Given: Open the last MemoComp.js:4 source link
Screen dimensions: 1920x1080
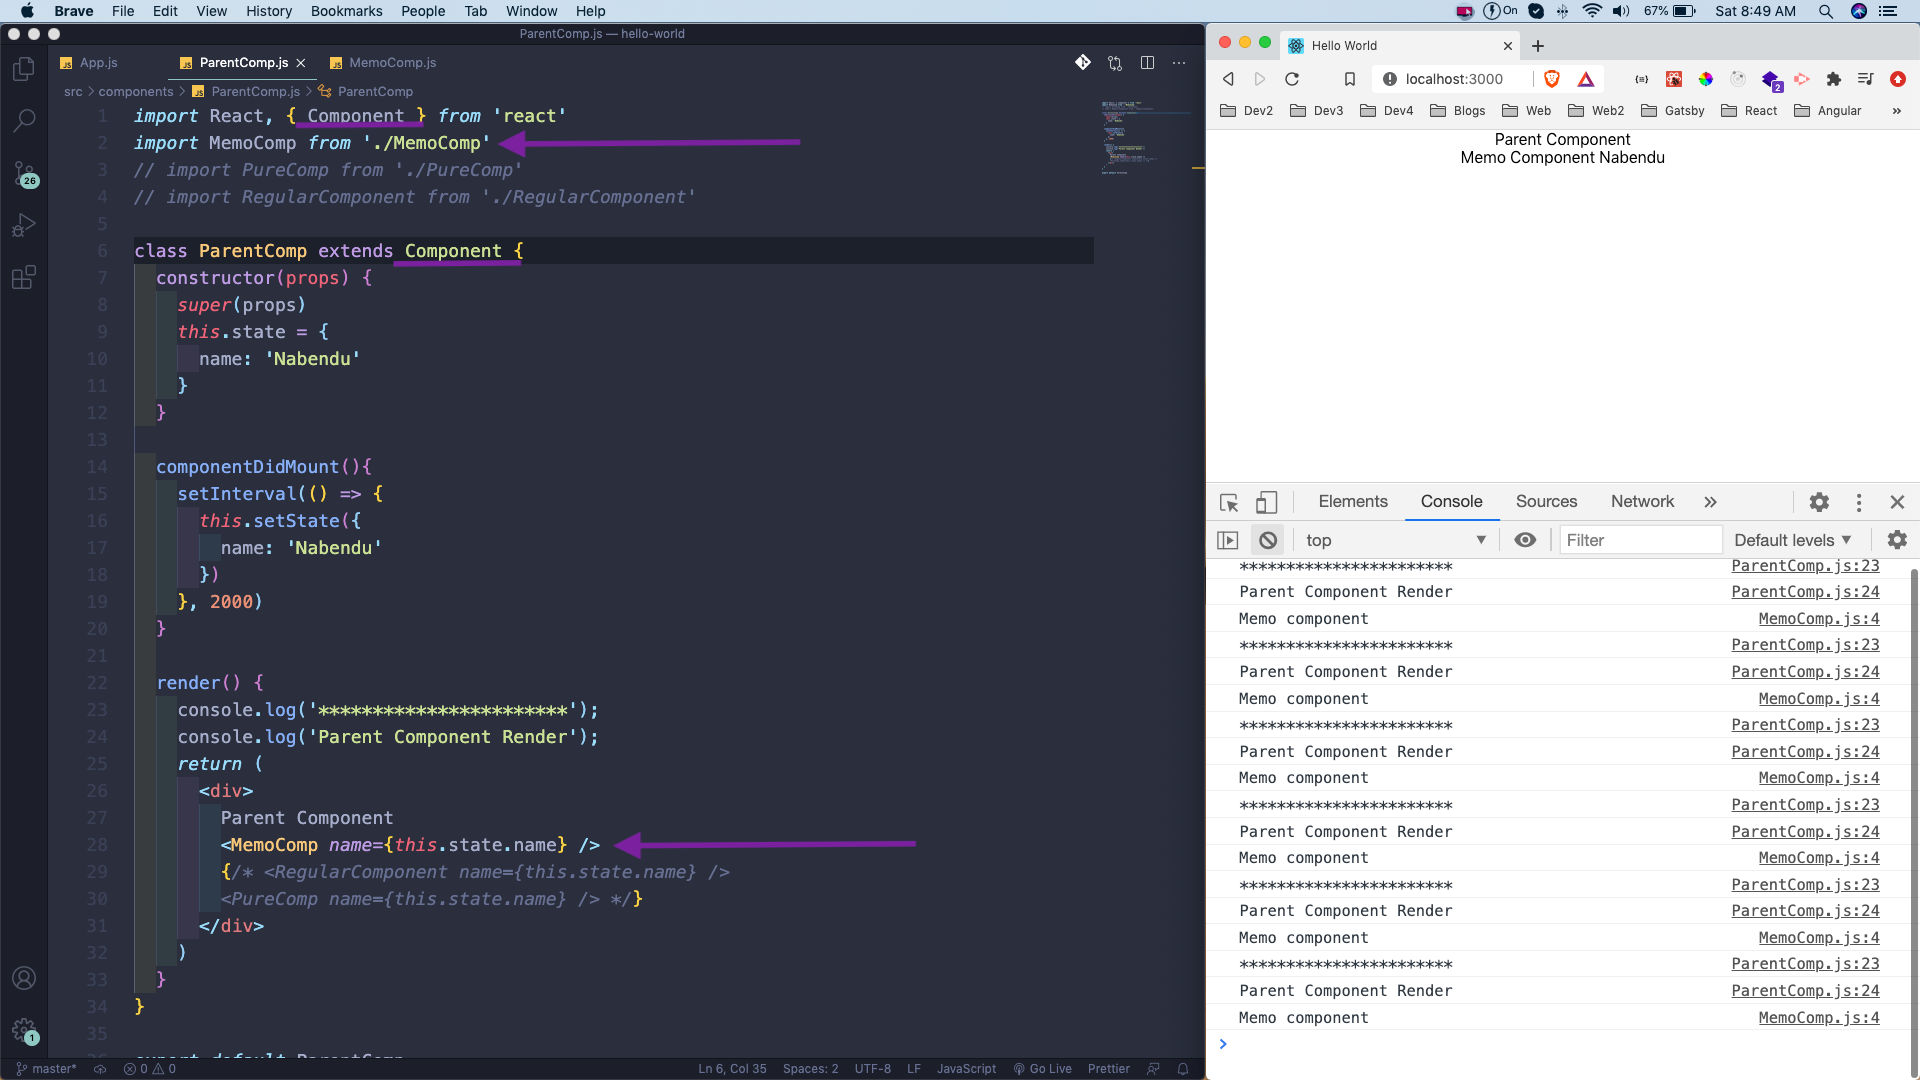Looking at the screenshot, I should [1819, 1018].
